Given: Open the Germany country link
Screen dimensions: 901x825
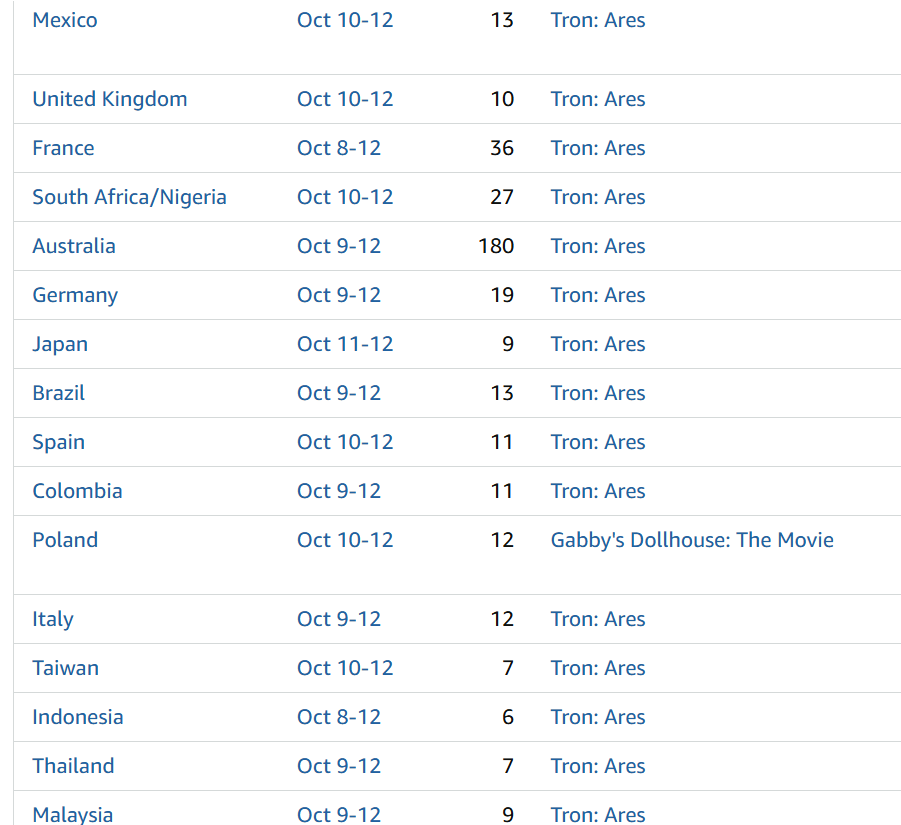Looking at the screenshot, I should coord(75,295).
